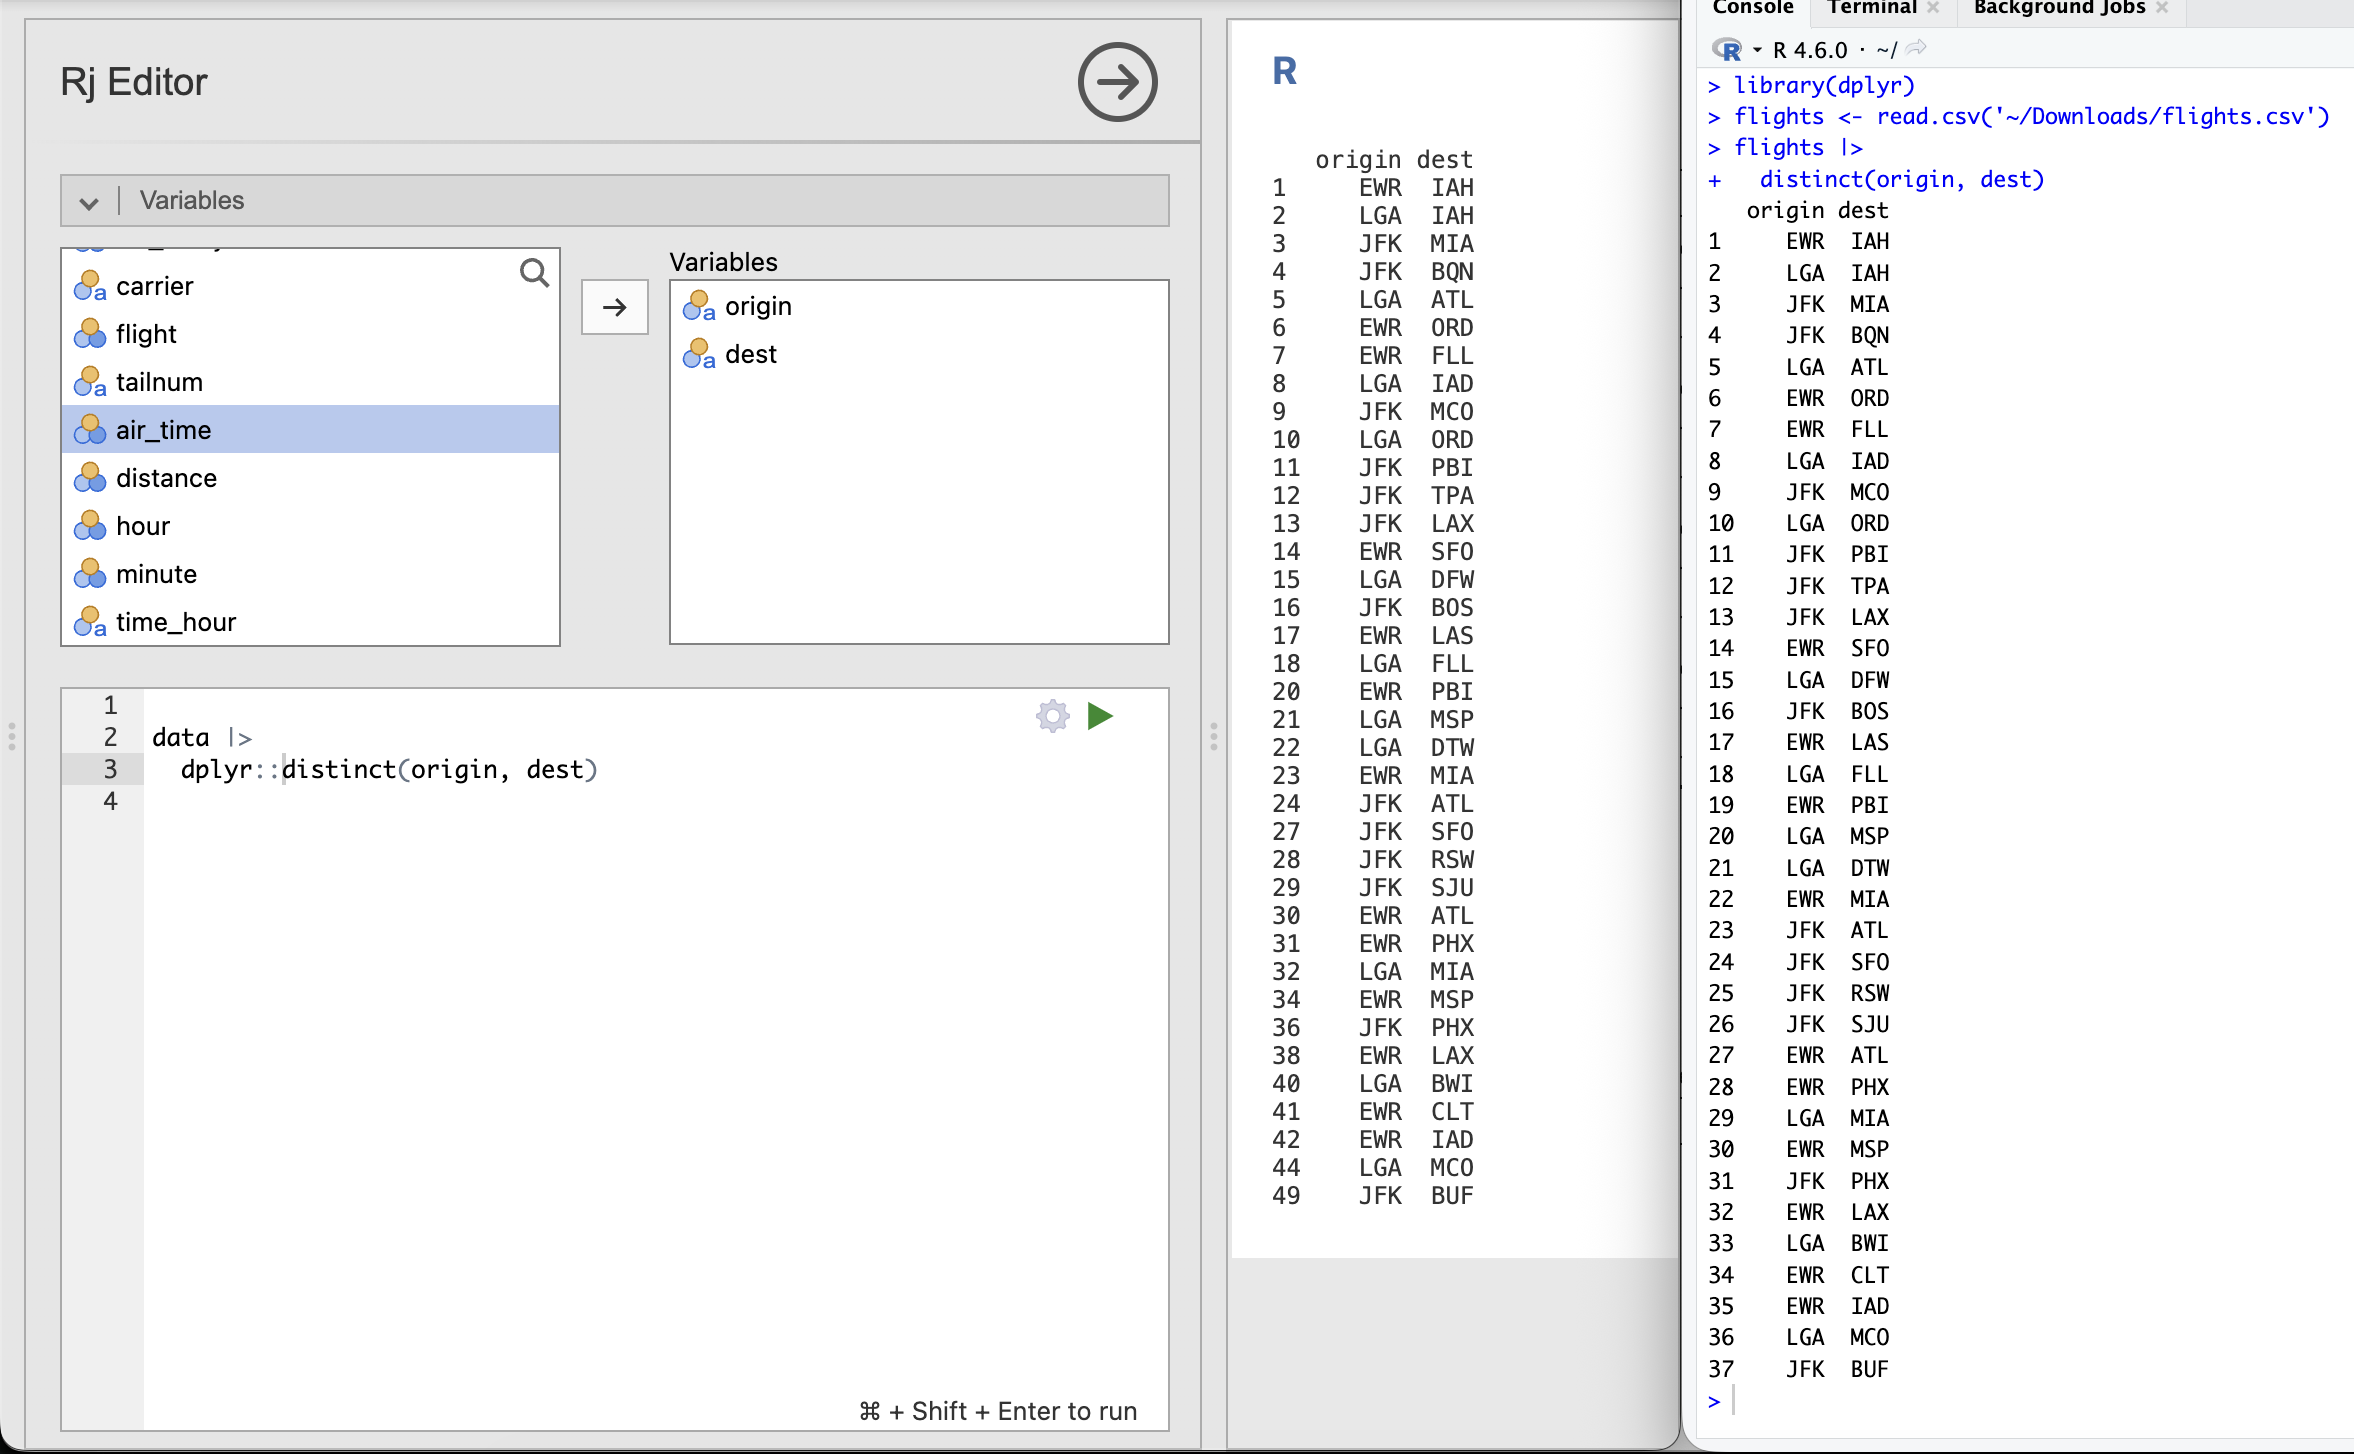Click minute's type icon

pyautogui.click(x=90, y=574)
